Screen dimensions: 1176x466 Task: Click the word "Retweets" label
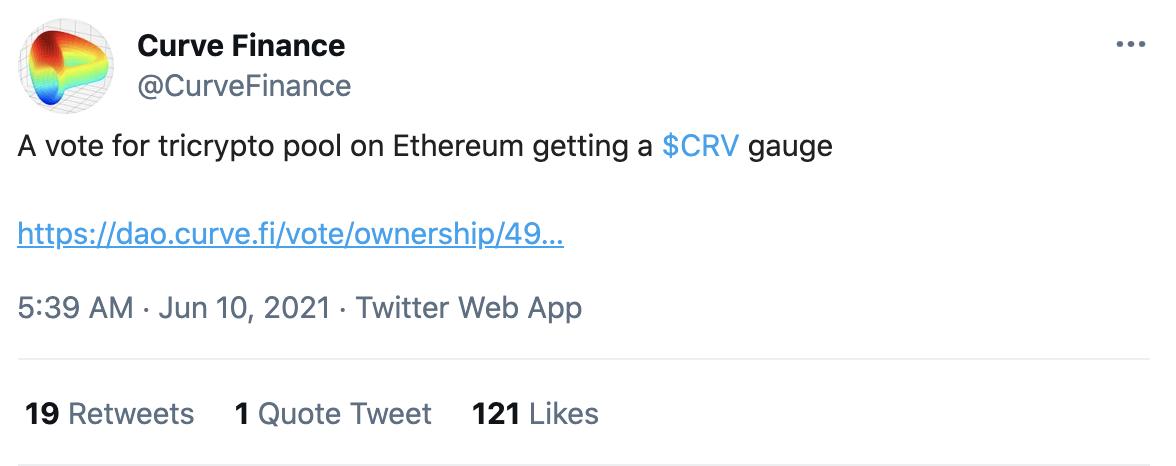point(131,414)
